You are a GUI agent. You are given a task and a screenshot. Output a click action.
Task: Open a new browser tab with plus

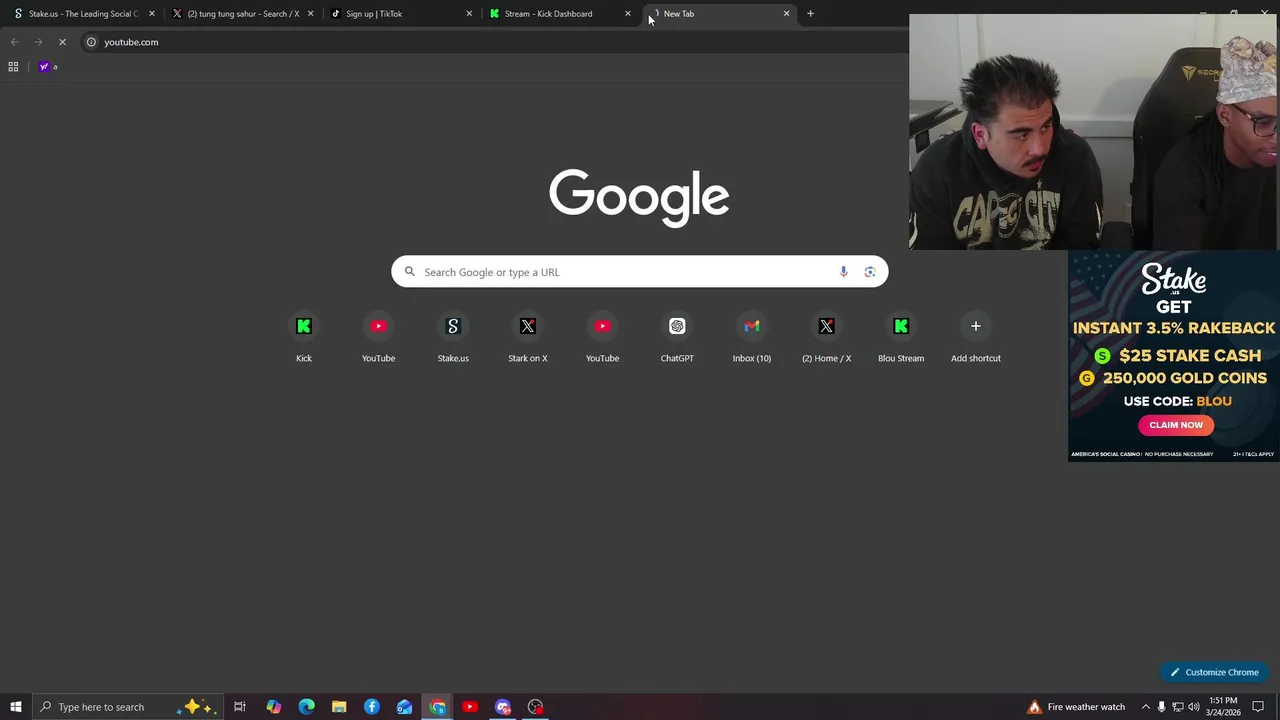[810, 14]
